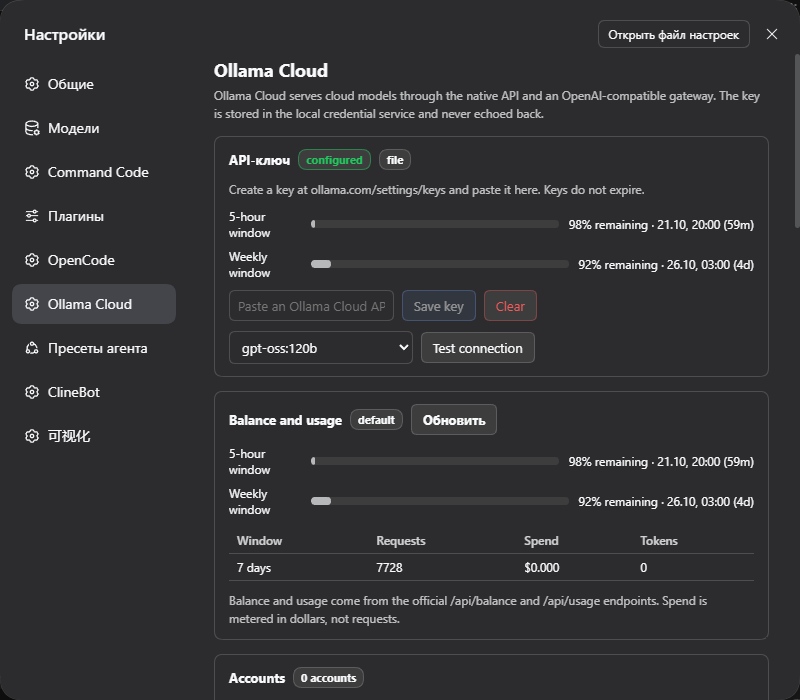The image size is (800, 700).
Task: Click the default badge by Balance and usage
Action: pyautogui.click(x=376, y=420)
